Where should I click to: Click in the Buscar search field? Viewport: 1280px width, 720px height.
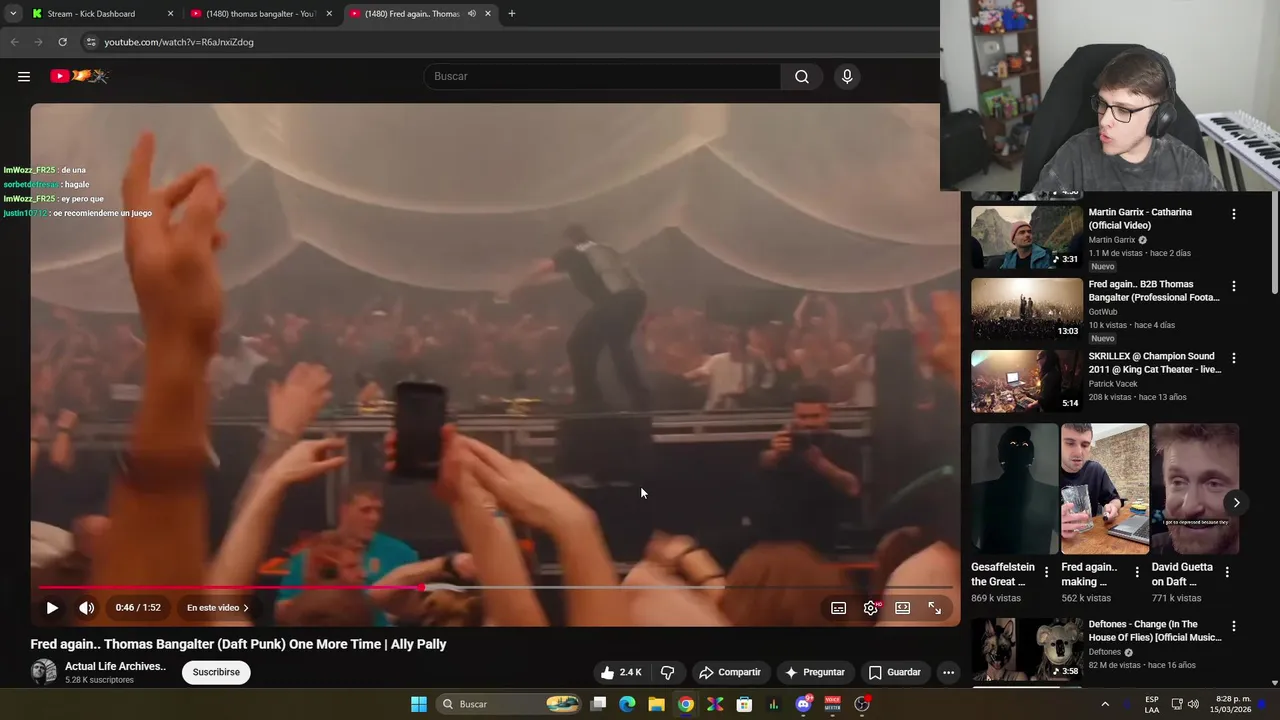[603, 76]
